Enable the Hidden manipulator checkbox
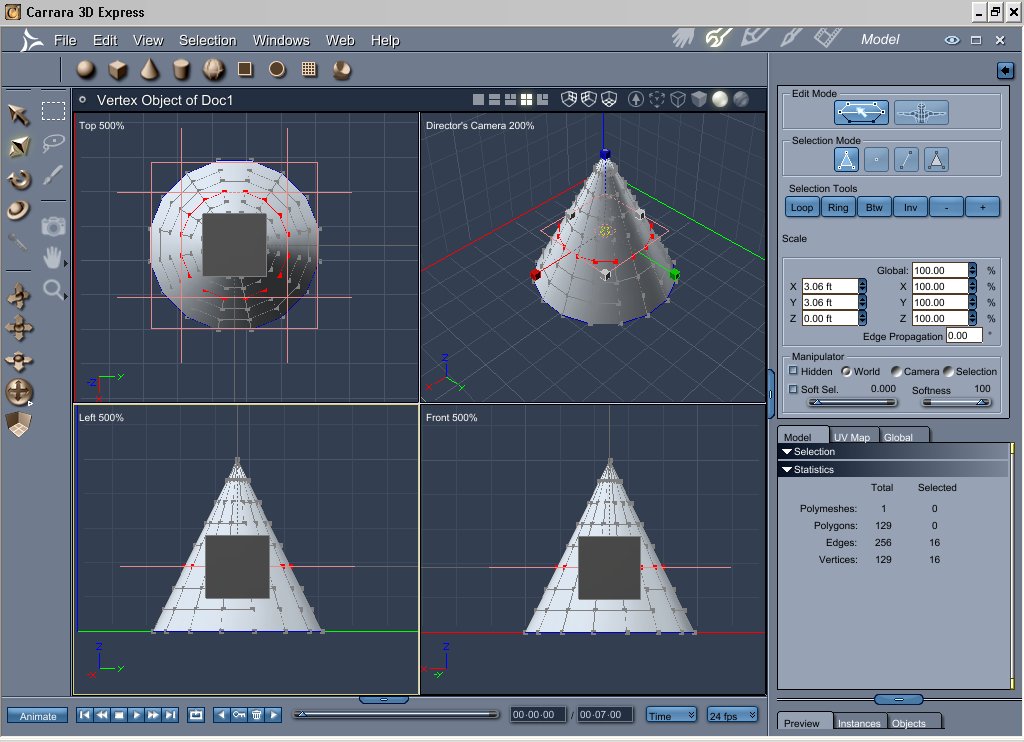This screenshot has height=742, width=1024. click(x=794, y=371)
